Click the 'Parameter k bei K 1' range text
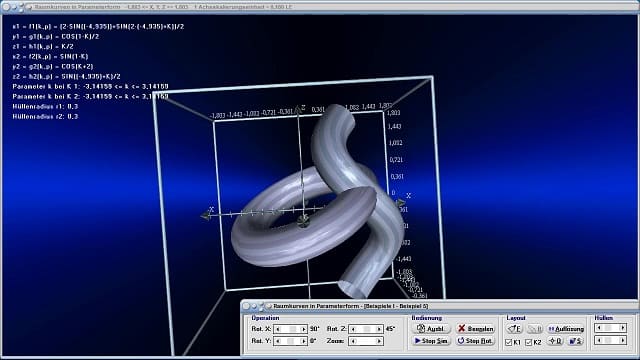This screenshot has width=640, height=360. 90,87
